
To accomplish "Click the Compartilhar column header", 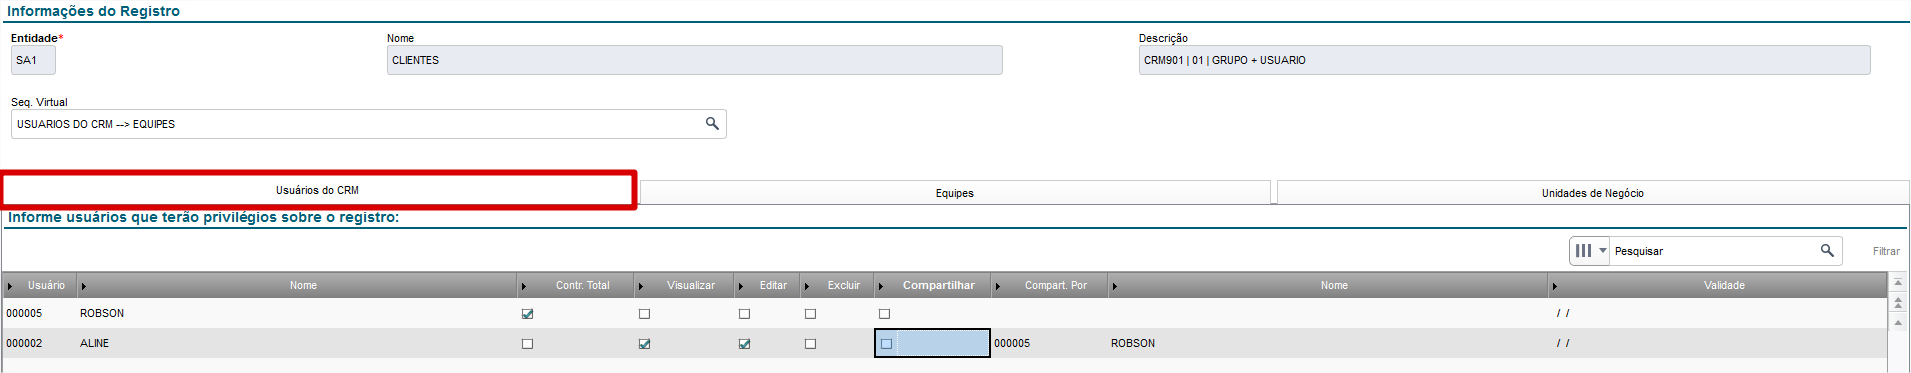I will (x=933, y=286).
